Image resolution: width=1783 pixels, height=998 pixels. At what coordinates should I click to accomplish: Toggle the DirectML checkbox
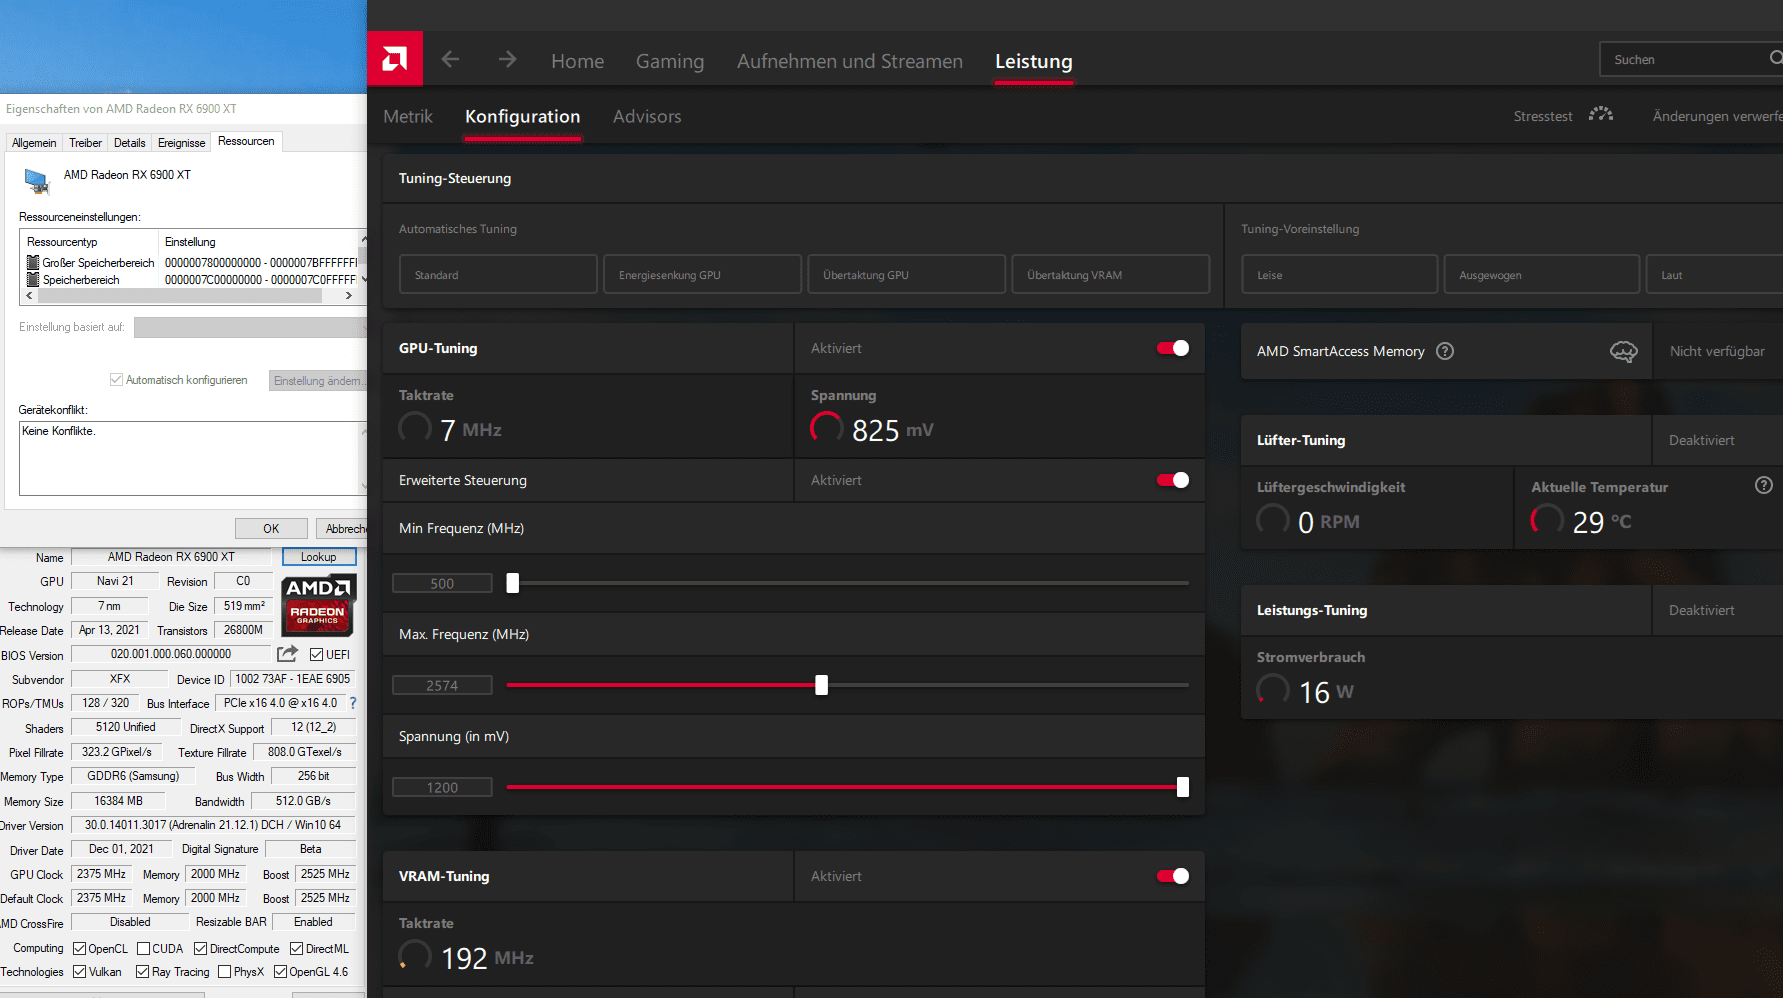click(296, 949)
